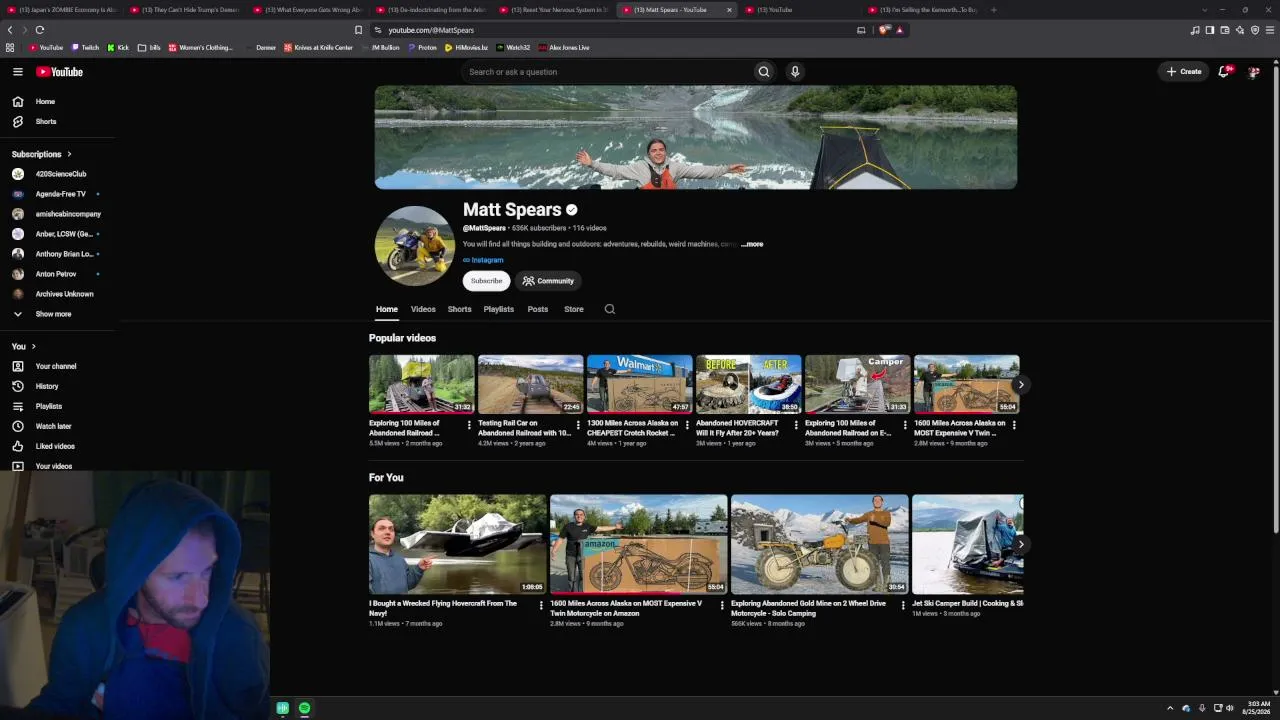Open the channel Playlists tab
Image resolution: width=1280 pixels, height=720 pixels.
[x=499, y=309]
